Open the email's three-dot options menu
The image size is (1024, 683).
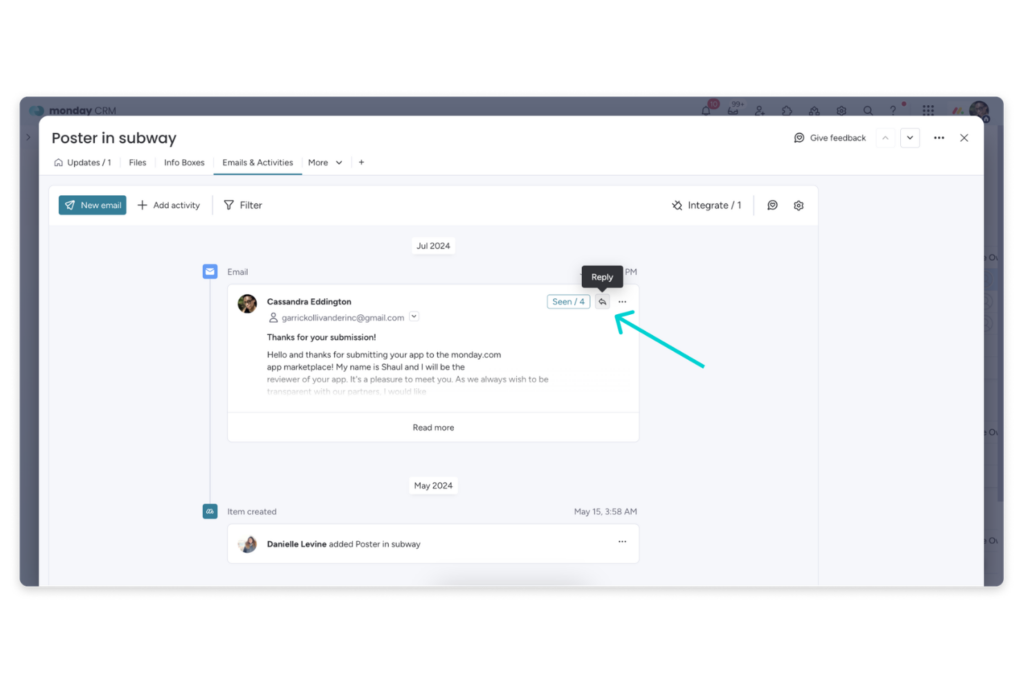(622, 302)
